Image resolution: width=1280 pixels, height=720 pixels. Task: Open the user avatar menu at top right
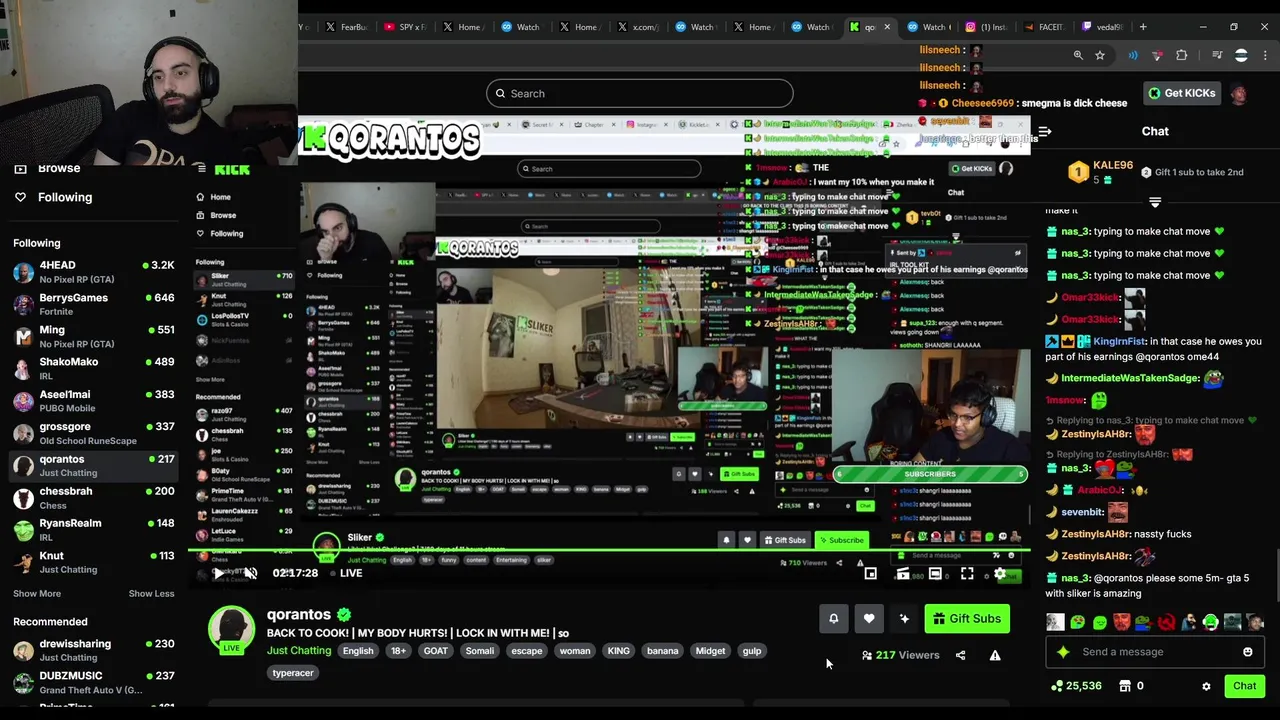tap(1239, 94)
